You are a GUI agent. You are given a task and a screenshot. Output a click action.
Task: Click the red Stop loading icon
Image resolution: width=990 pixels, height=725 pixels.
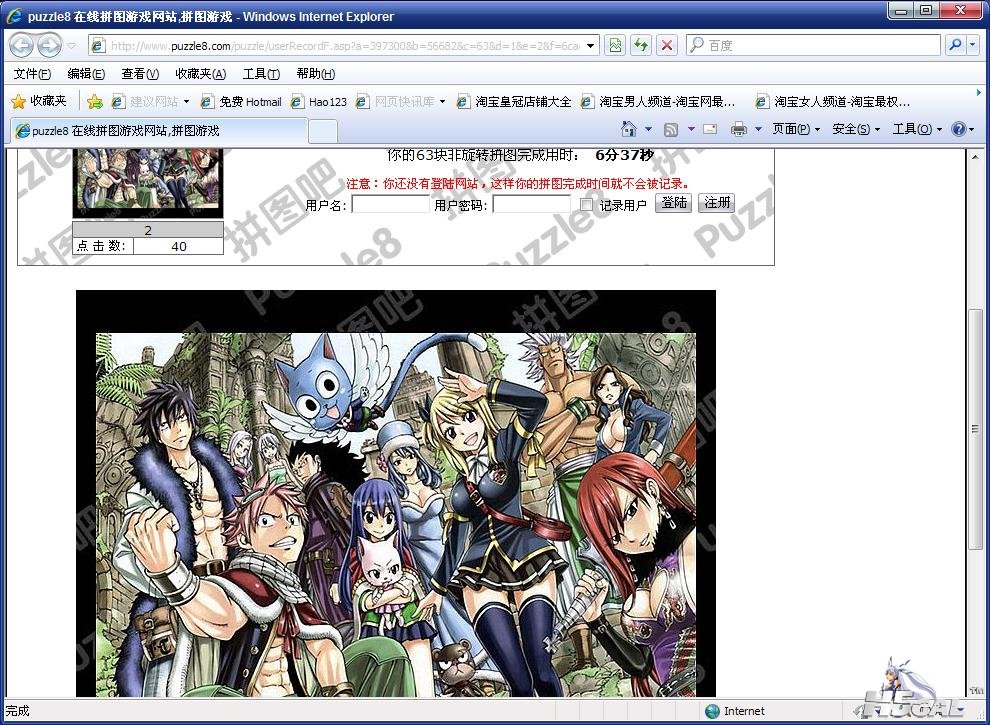(x=667, y=45)
